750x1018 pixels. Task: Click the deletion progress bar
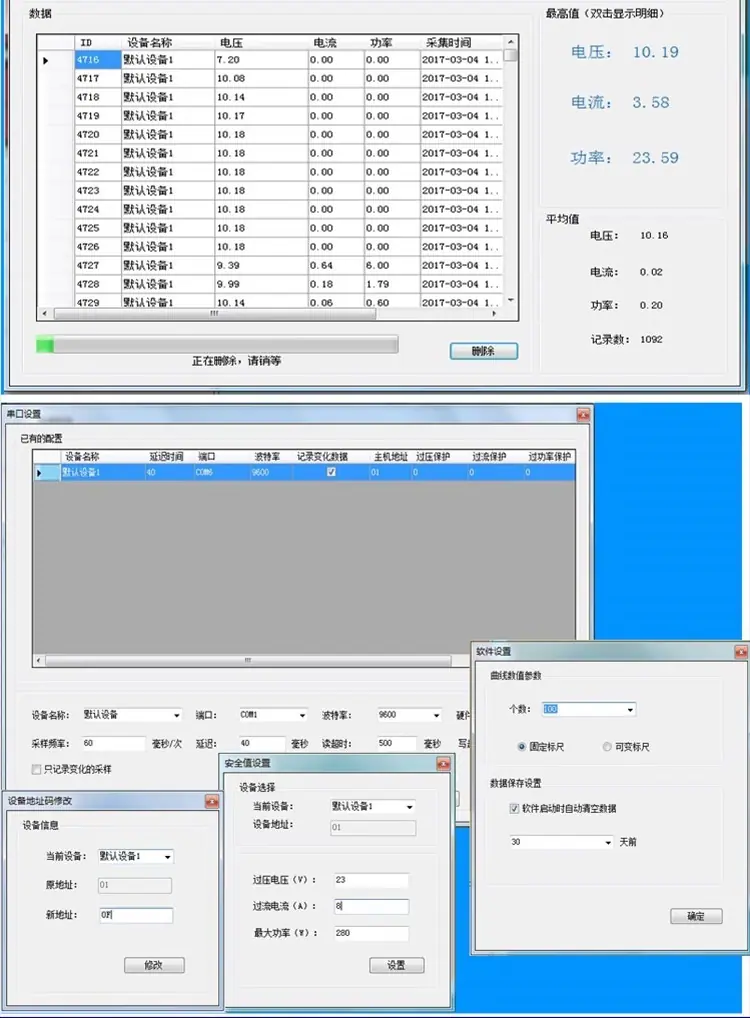217,345
